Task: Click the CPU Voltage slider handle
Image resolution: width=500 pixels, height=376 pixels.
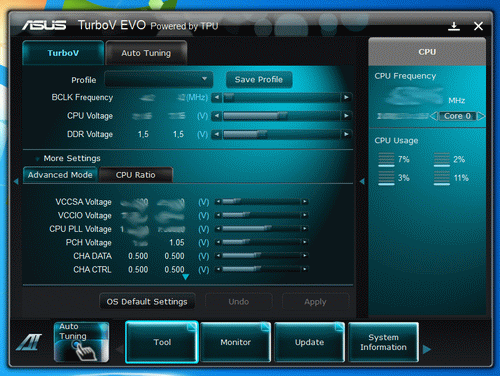Action: pos(283,116)
